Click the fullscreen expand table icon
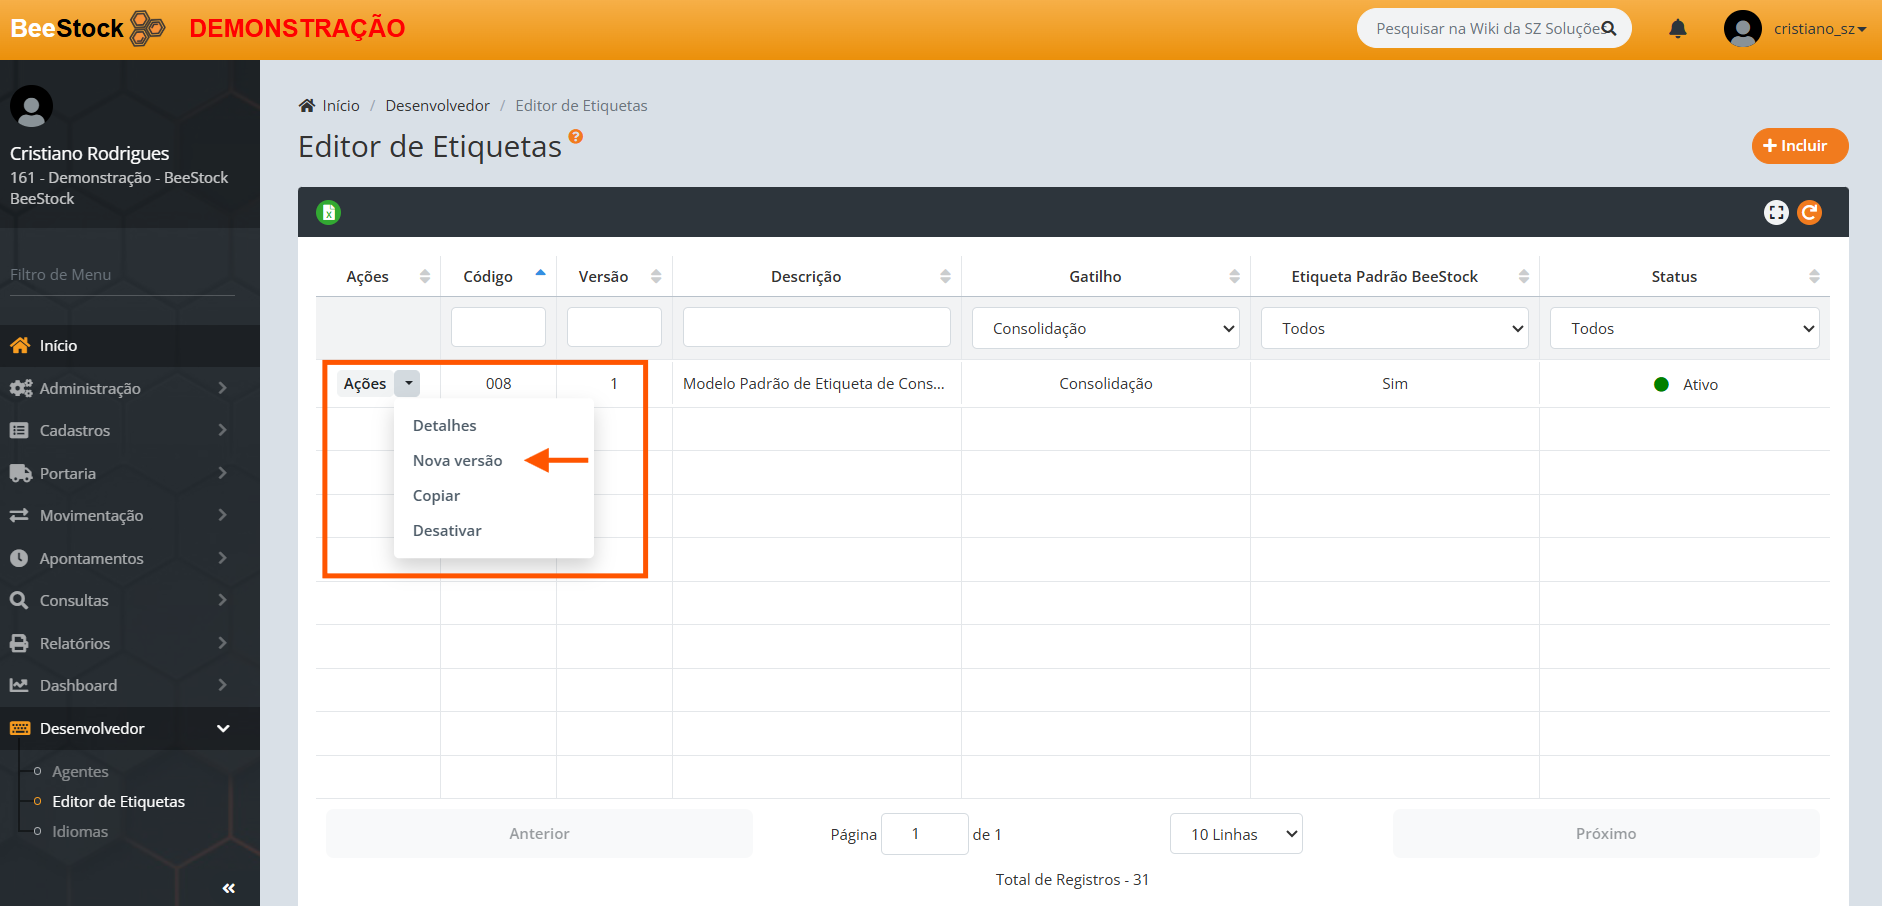1882x906 pixels. tap(1775, 212)
